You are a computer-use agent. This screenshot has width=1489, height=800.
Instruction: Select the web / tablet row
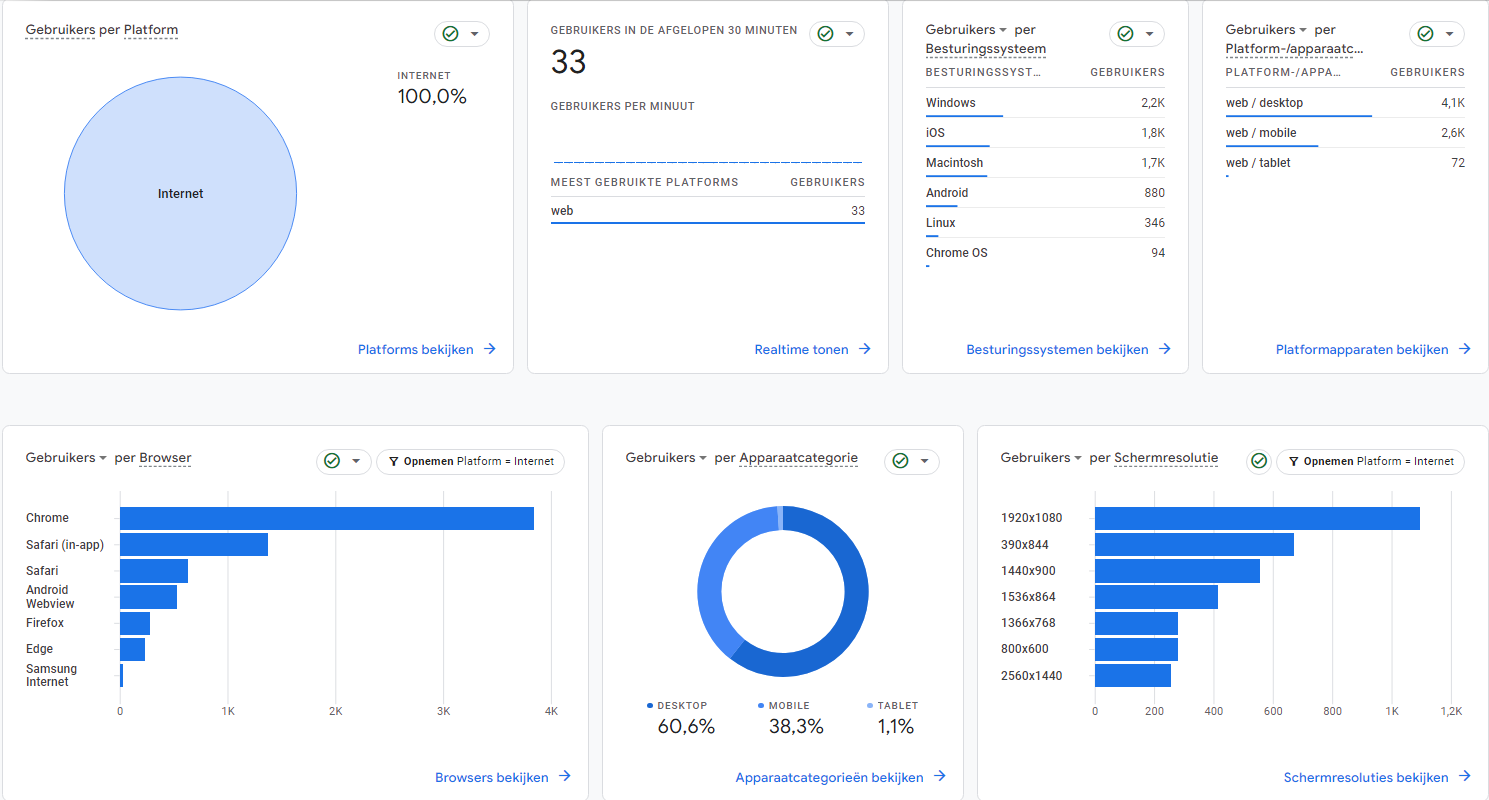click(x=1345, y=163)
